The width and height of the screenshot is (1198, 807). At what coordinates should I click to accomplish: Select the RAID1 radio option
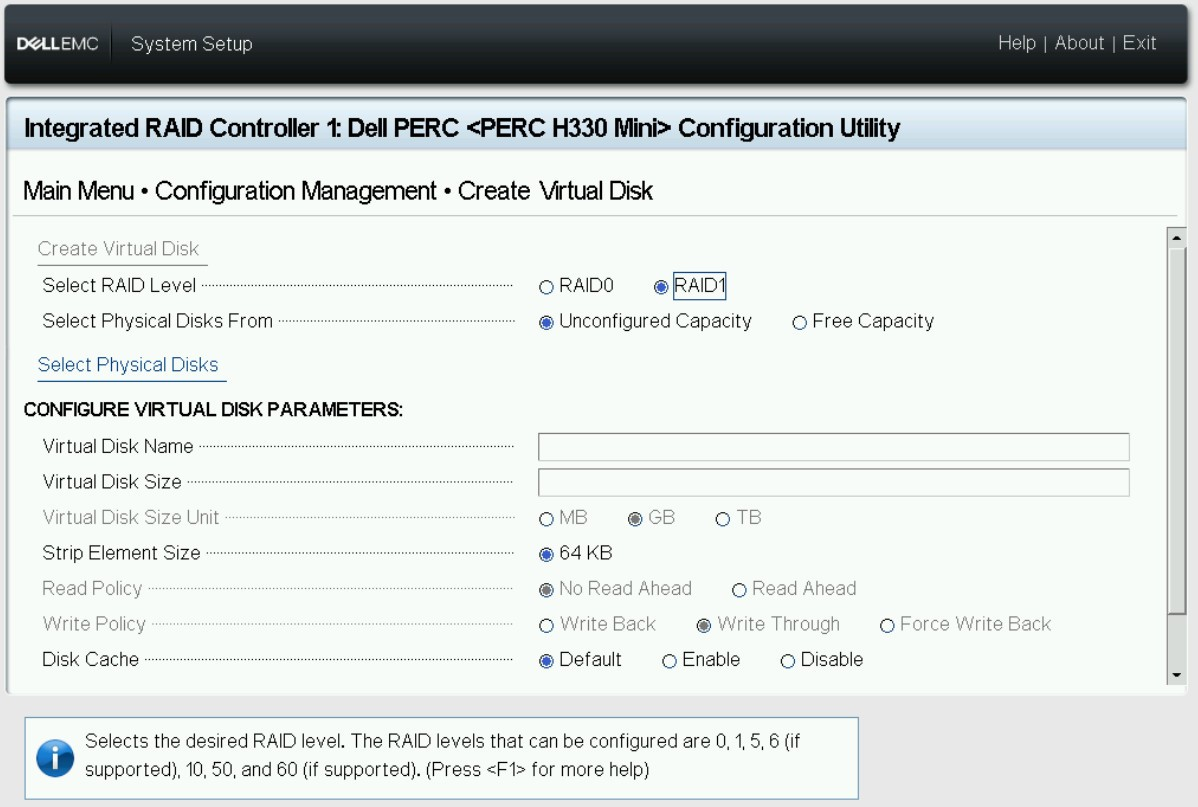coord(661,287)
